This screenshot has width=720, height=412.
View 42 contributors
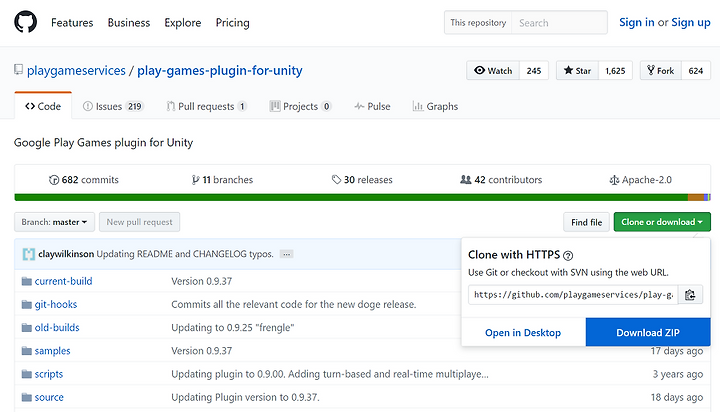coord(501,180)
